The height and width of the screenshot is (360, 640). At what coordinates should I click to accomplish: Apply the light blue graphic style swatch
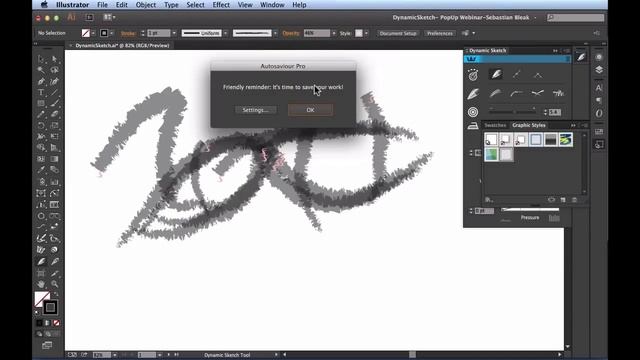tap(536, 140)
